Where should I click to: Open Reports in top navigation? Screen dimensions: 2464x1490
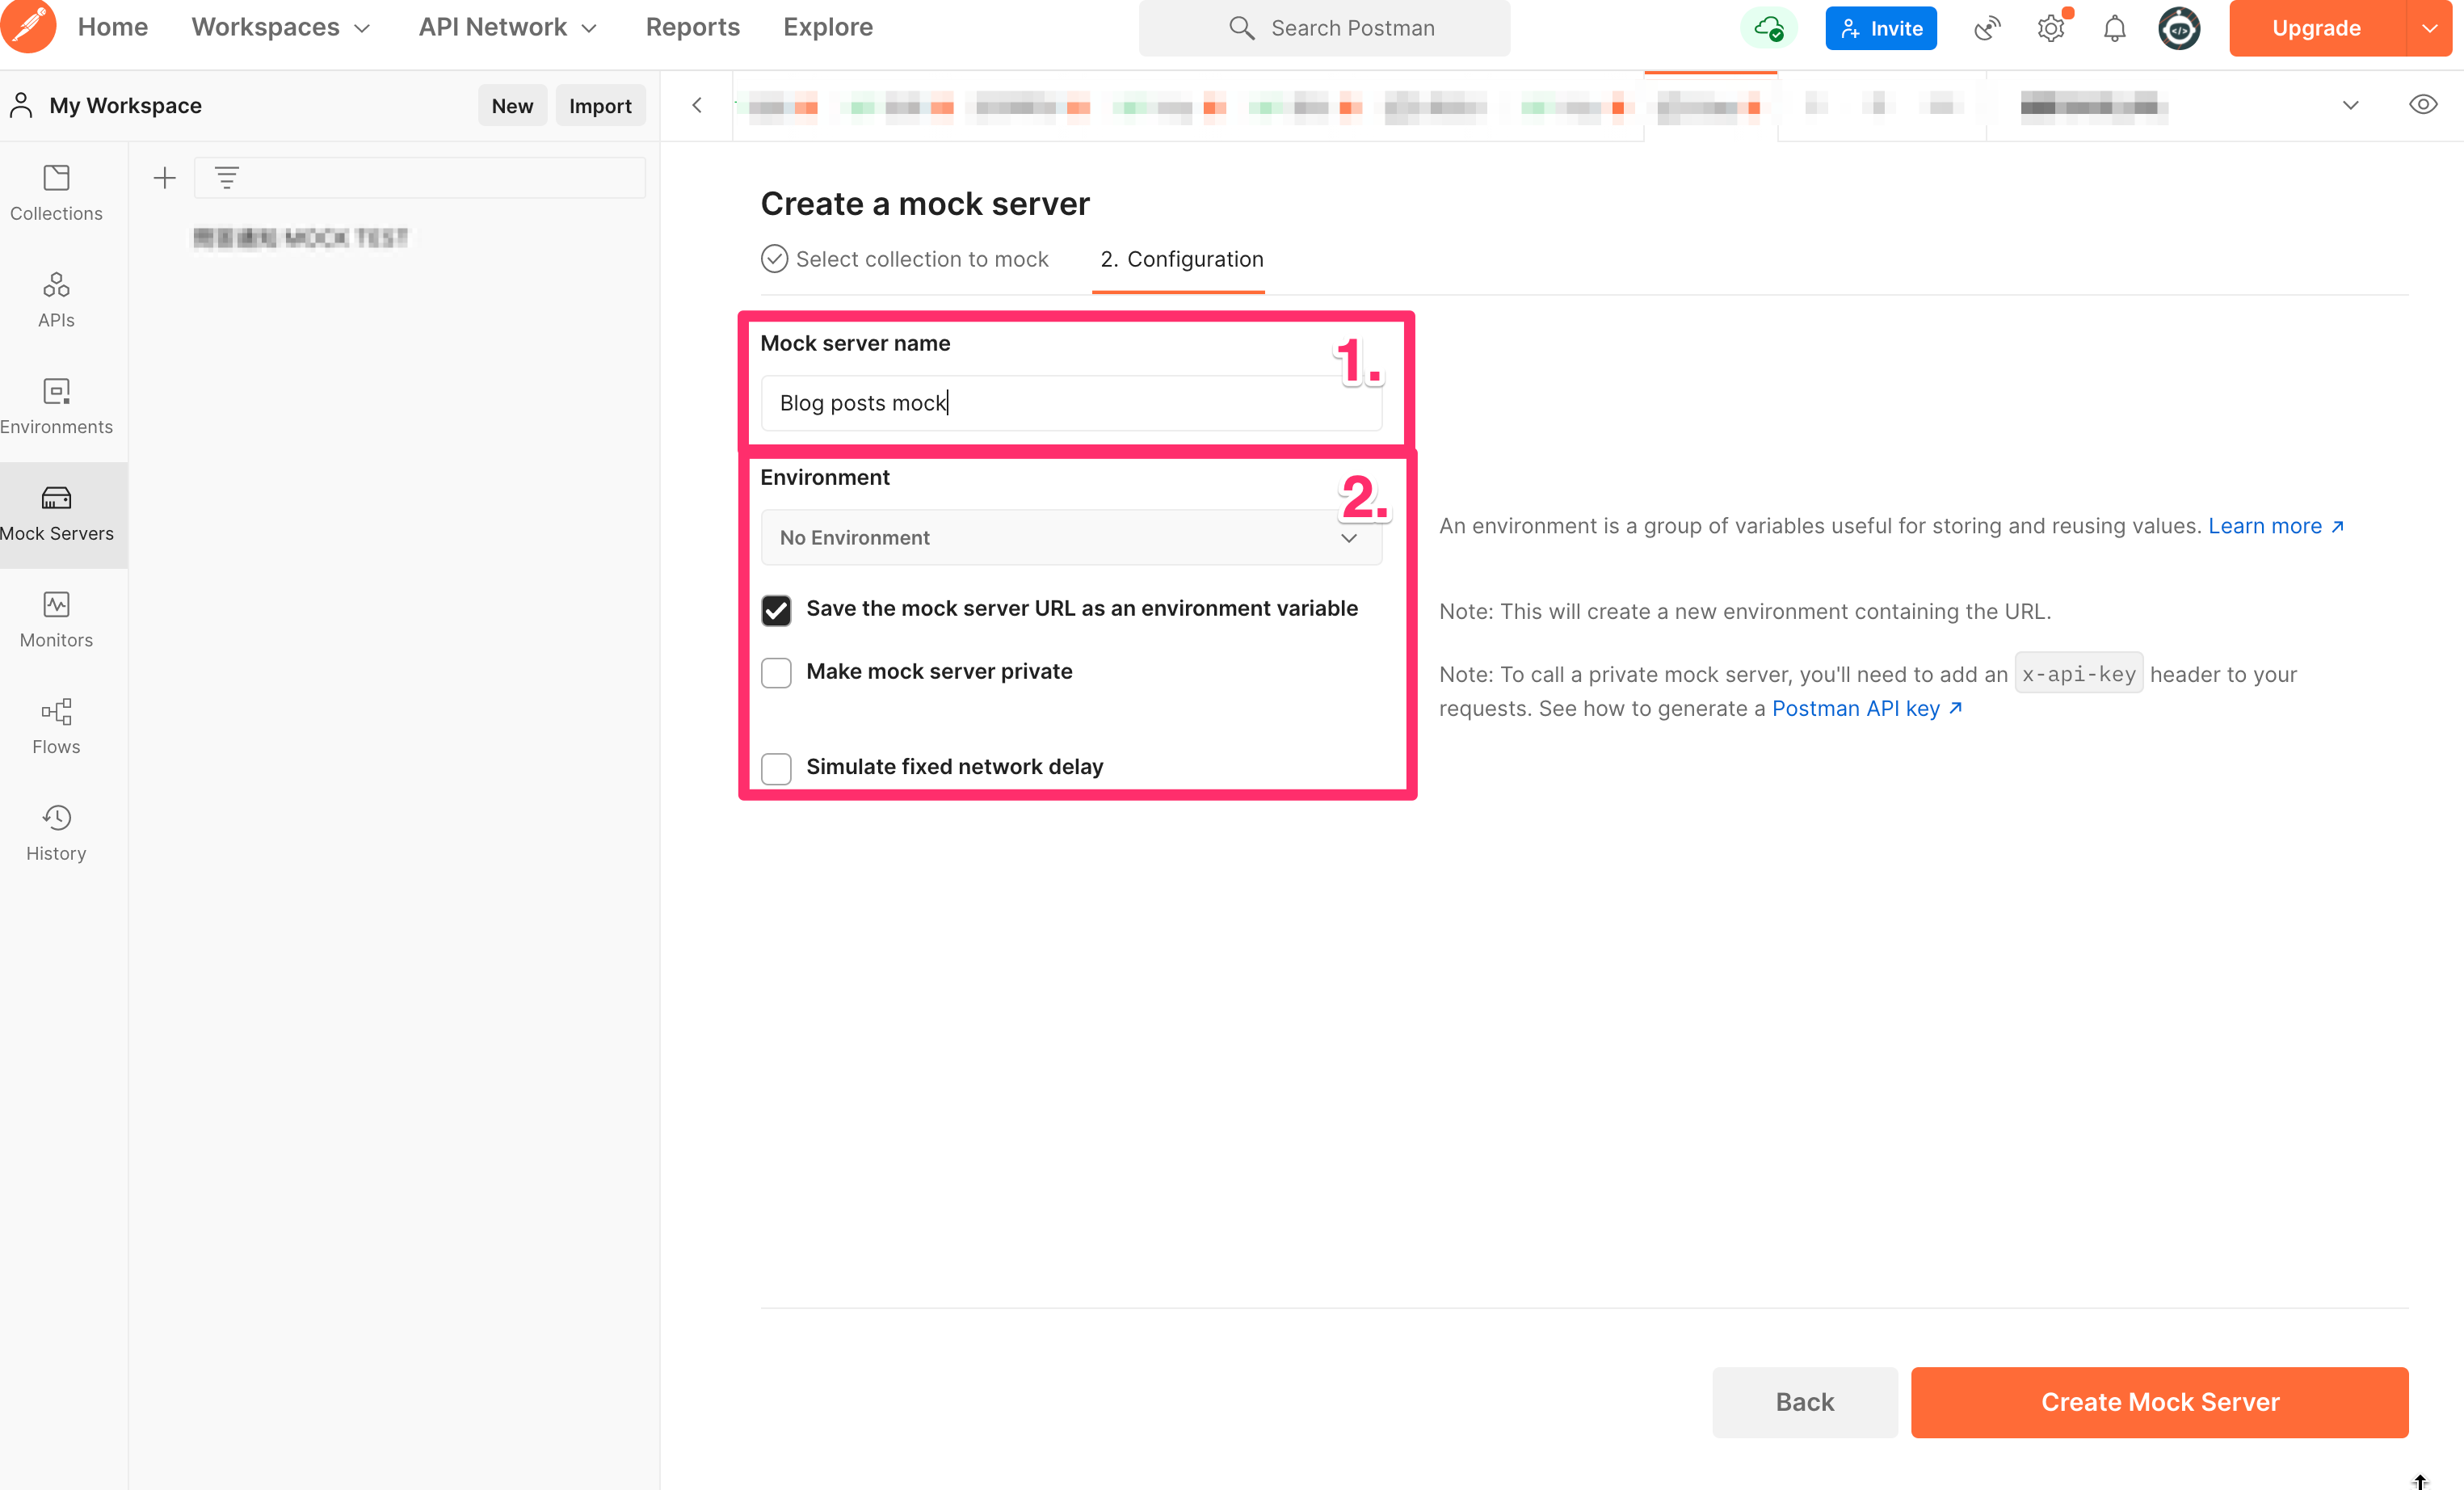(693, 27)
